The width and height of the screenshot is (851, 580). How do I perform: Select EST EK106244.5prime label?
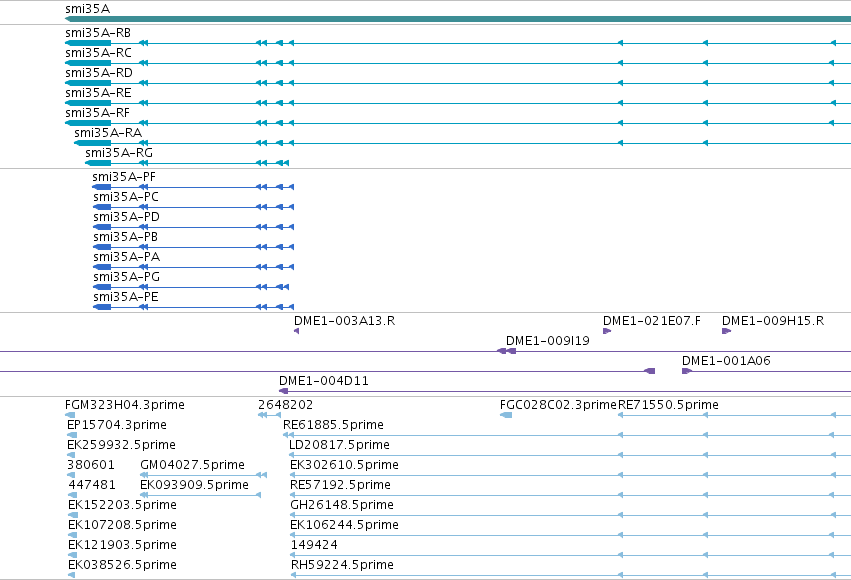[x=345, y=525]
